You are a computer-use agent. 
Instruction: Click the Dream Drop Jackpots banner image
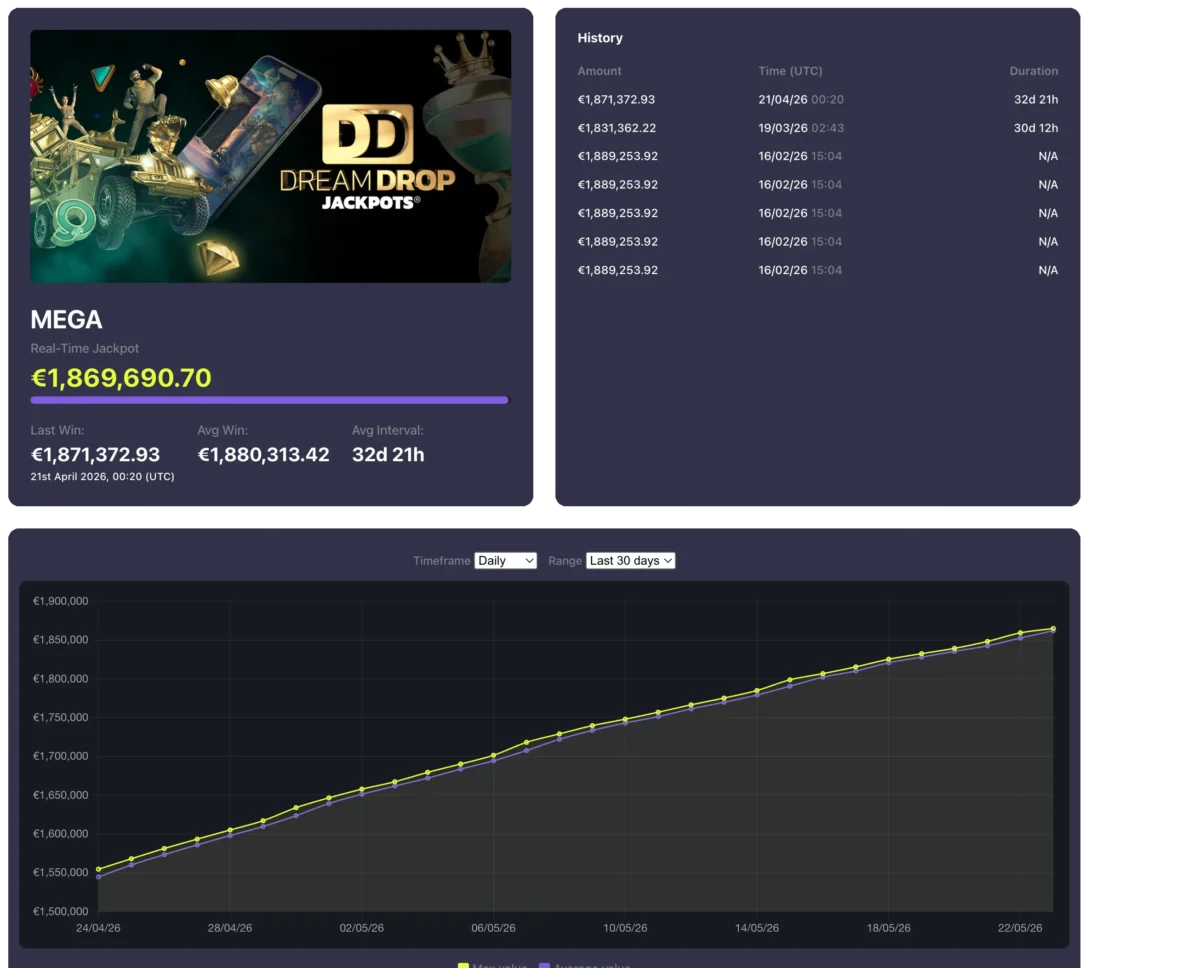click(271, 156)
